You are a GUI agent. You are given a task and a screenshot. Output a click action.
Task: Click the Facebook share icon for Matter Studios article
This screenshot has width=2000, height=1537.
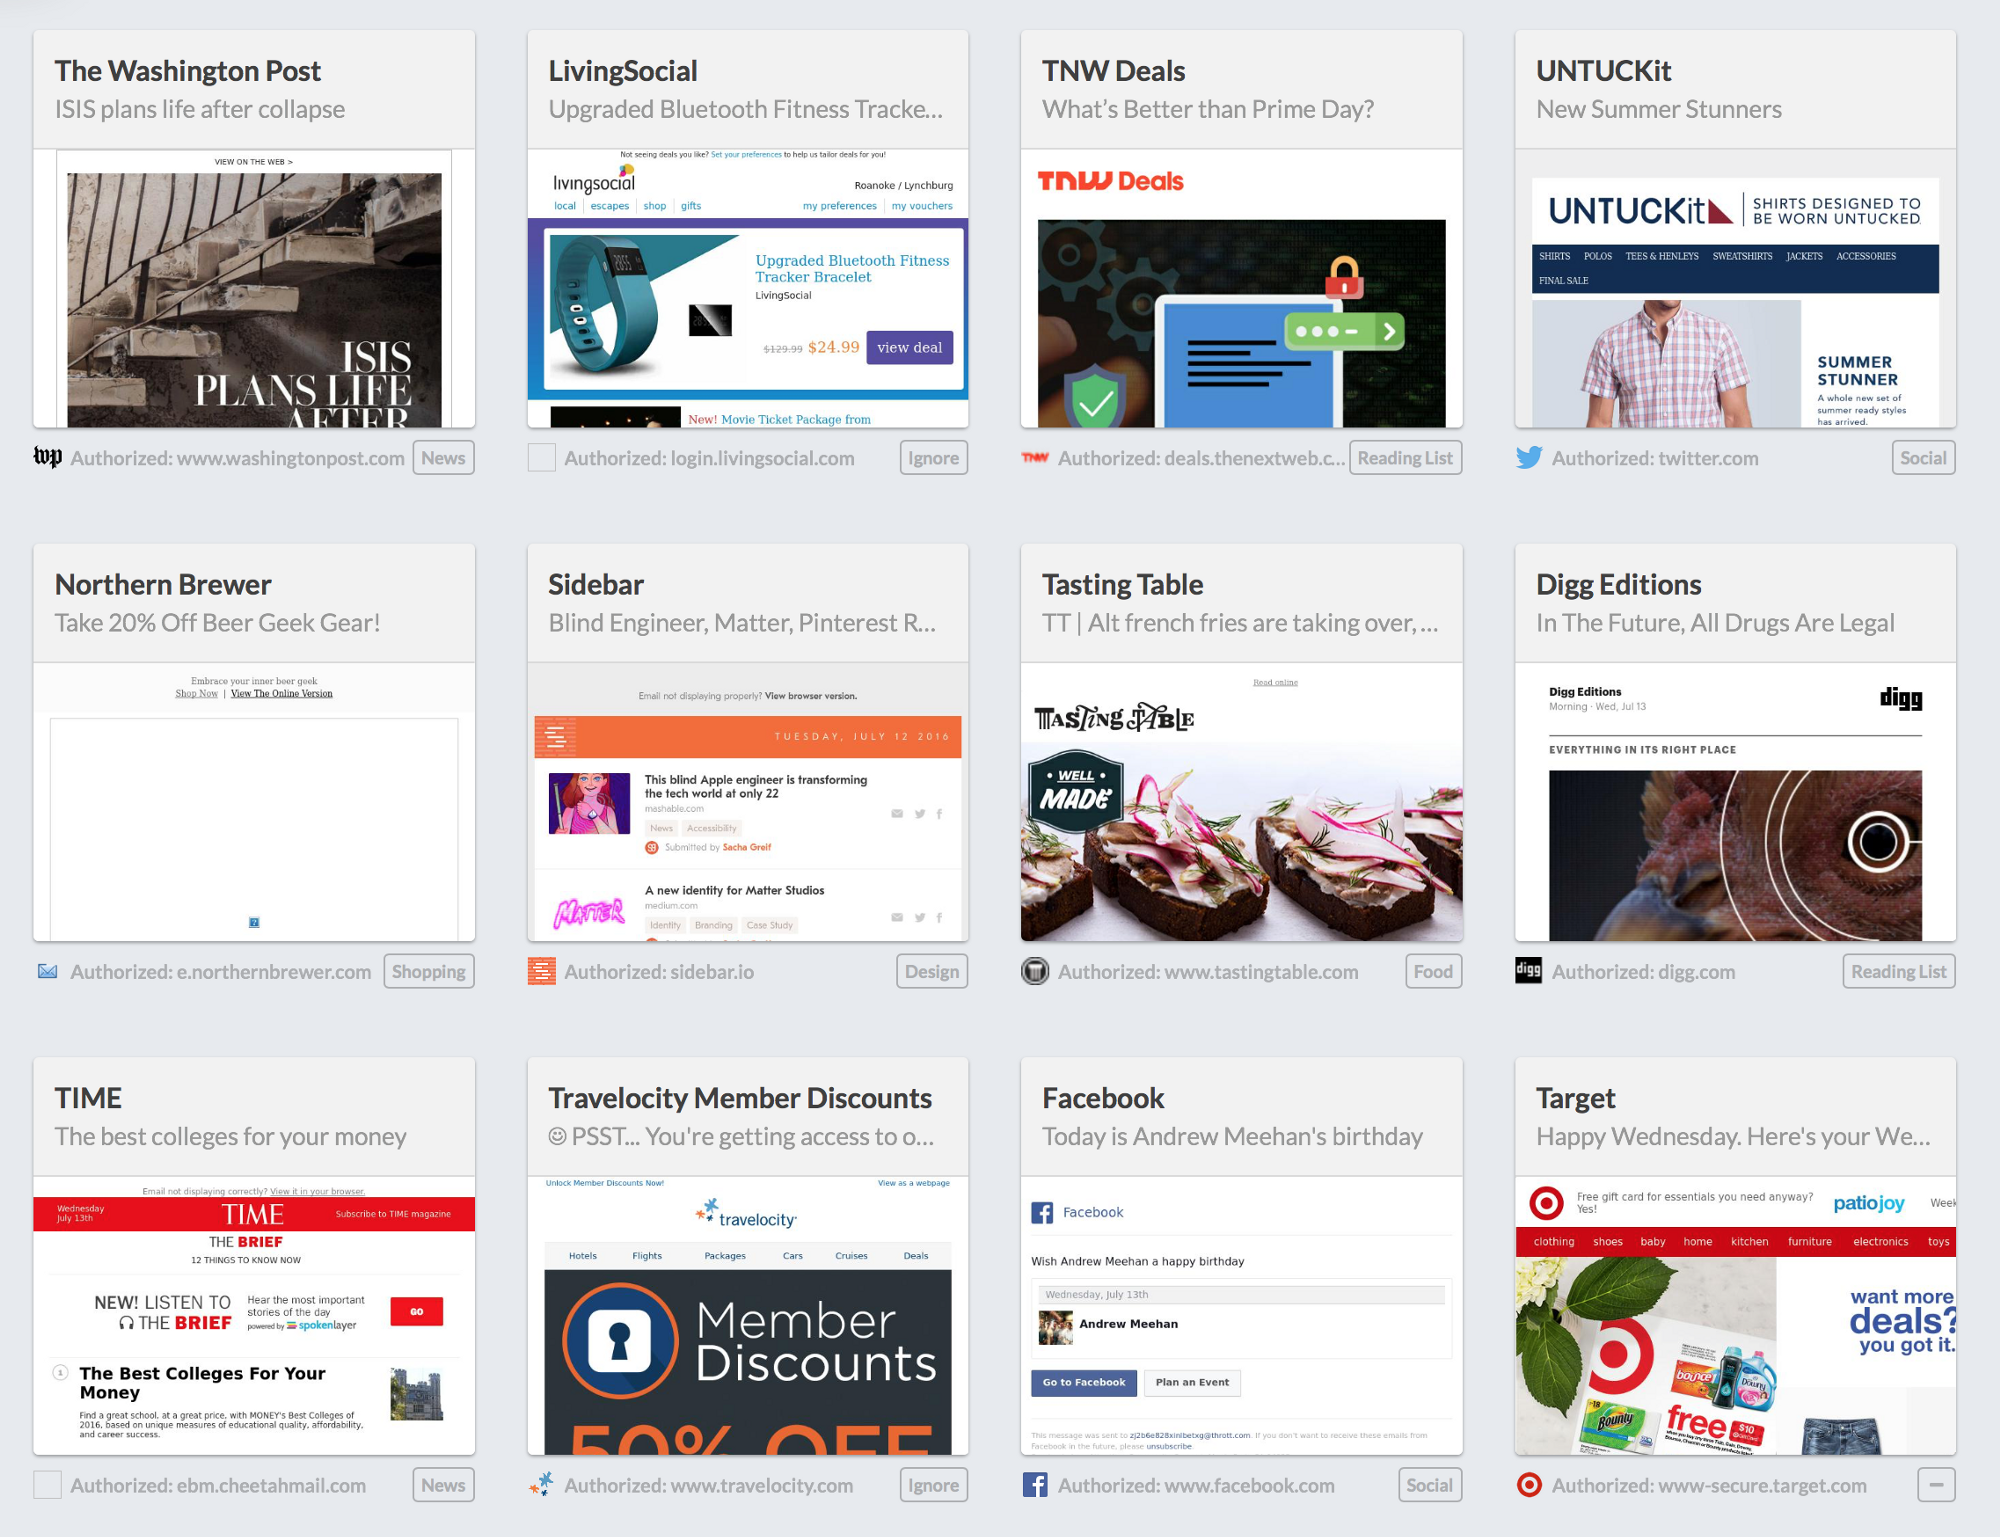tap(939, 917)
